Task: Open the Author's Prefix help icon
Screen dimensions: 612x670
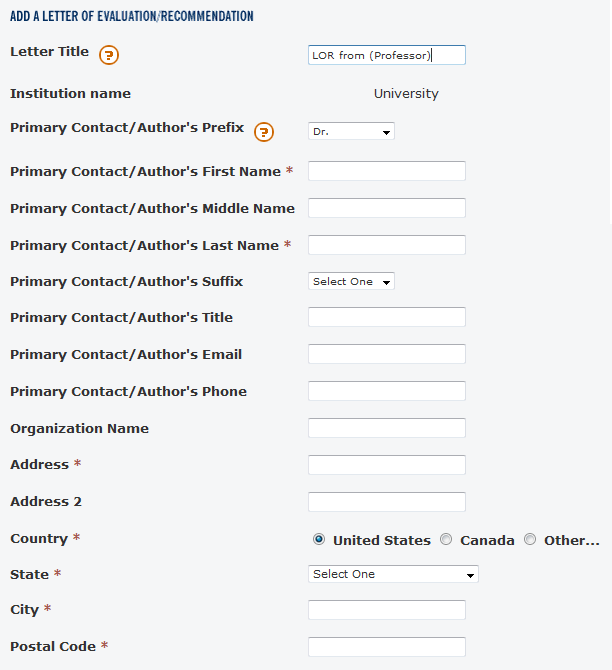Action: click(264, 132)
